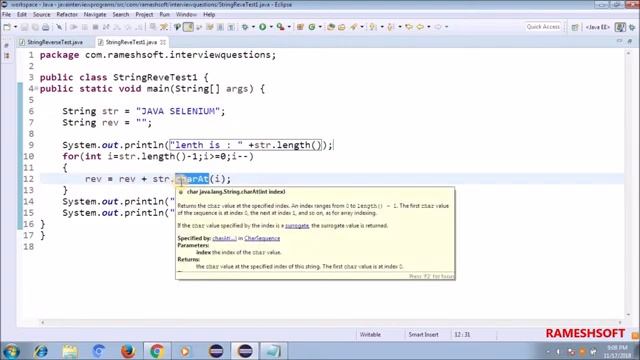Click the New file toolbar icon
This screenshot has width=640, height=360.
pos(7,27)
